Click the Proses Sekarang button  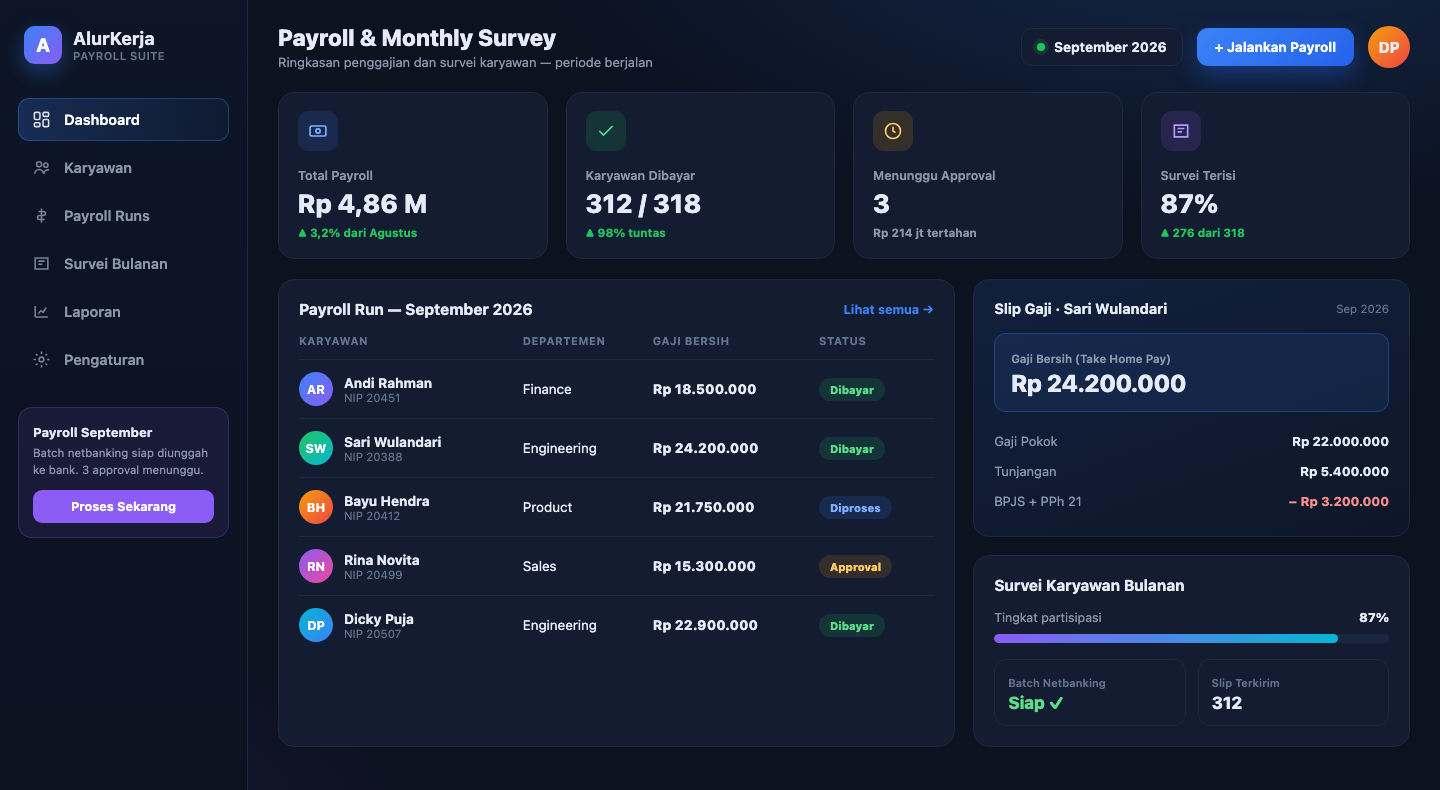[x=123, y=507]
